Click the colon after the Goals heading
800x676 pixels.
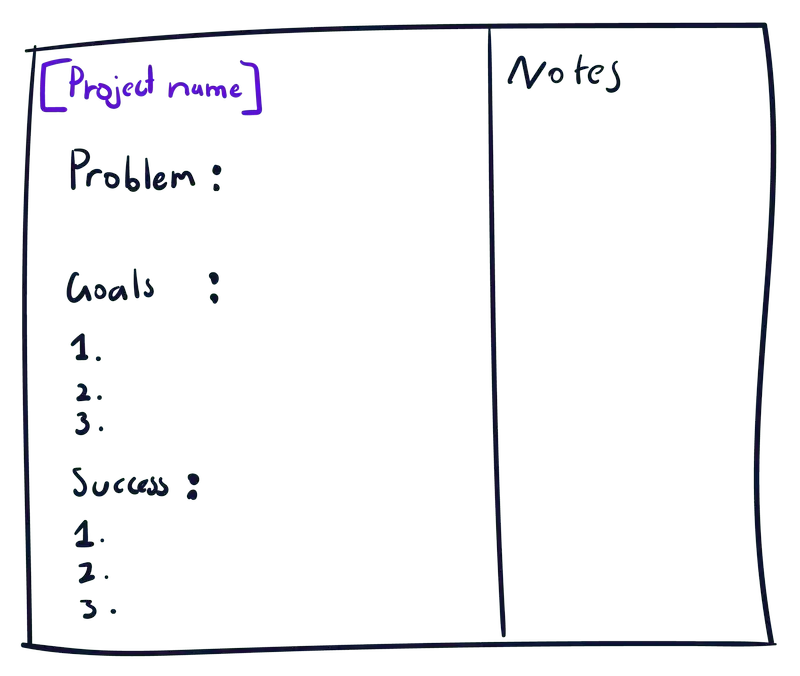point(214,288)
